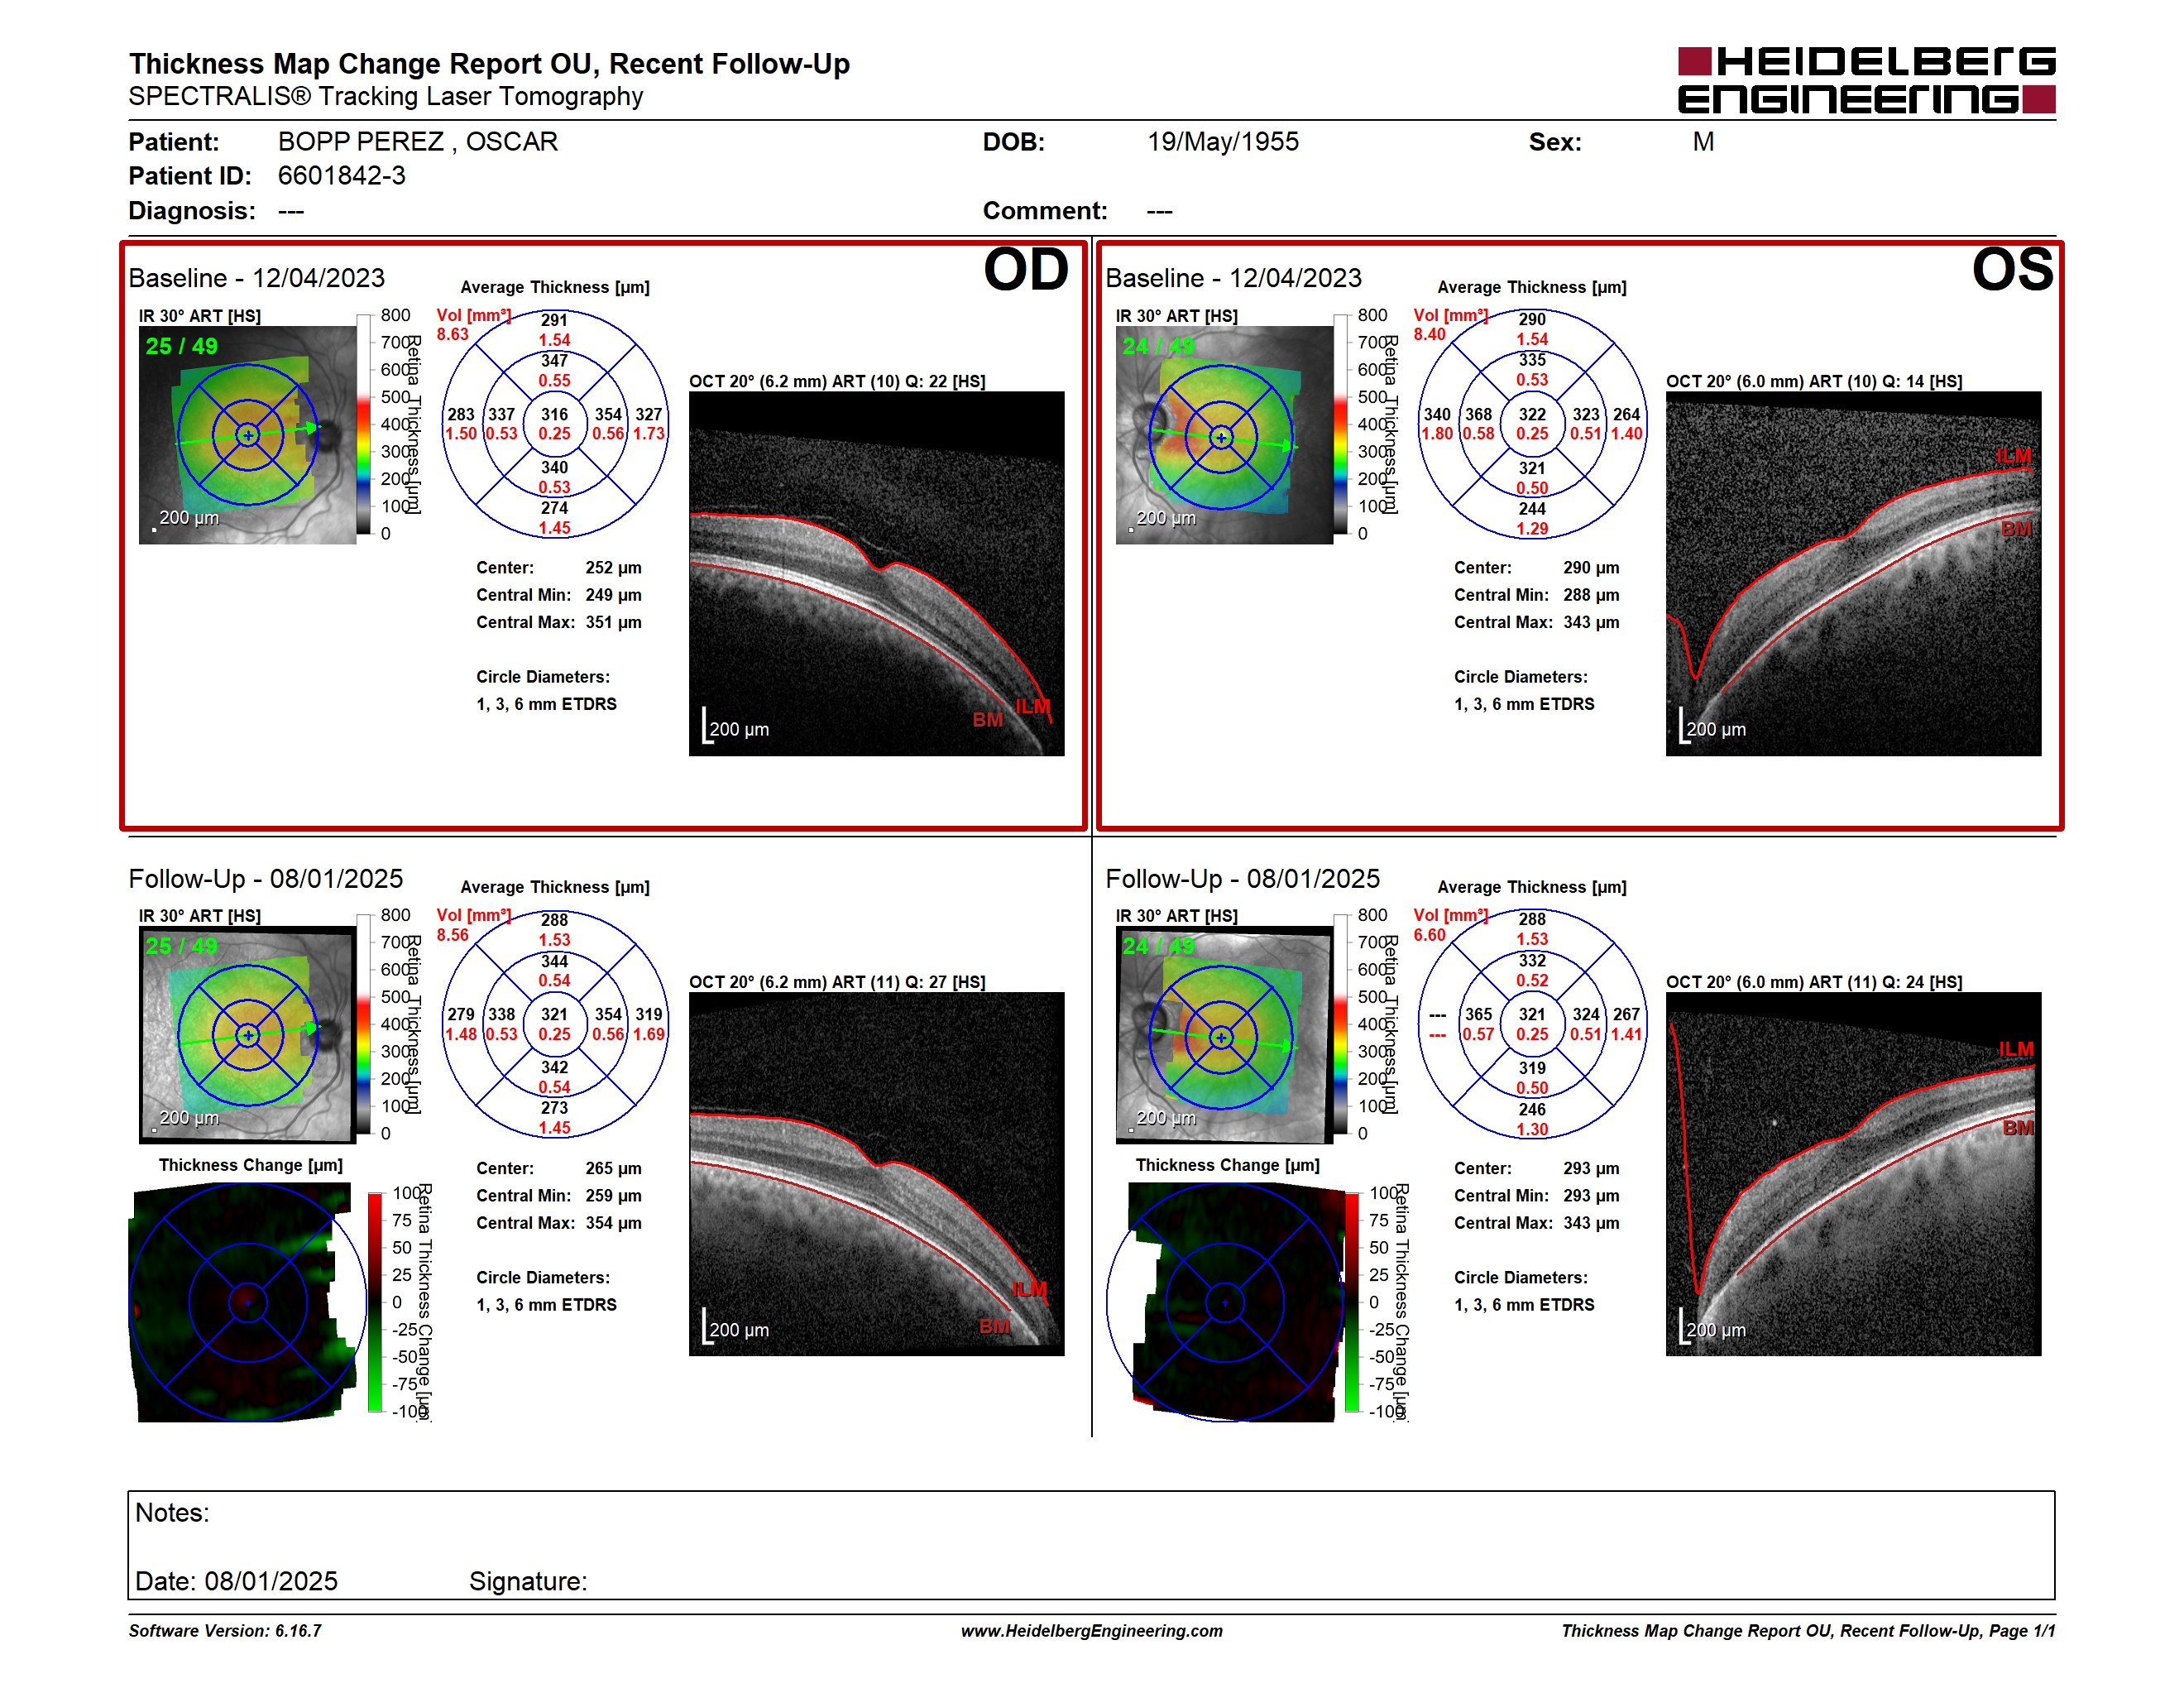The height and width of the screenshot is (1688, 2184).
Task: Click the OS Thickness Change [µm] label
Action: [x=1227, y=1165]
